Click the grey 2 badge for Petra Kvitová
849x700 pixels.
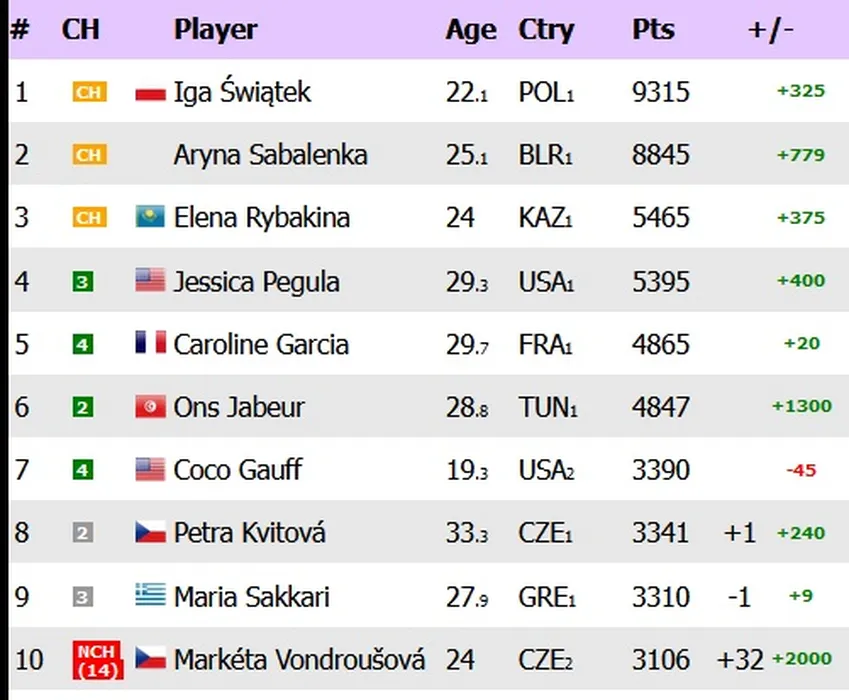[x=83, y=533]
